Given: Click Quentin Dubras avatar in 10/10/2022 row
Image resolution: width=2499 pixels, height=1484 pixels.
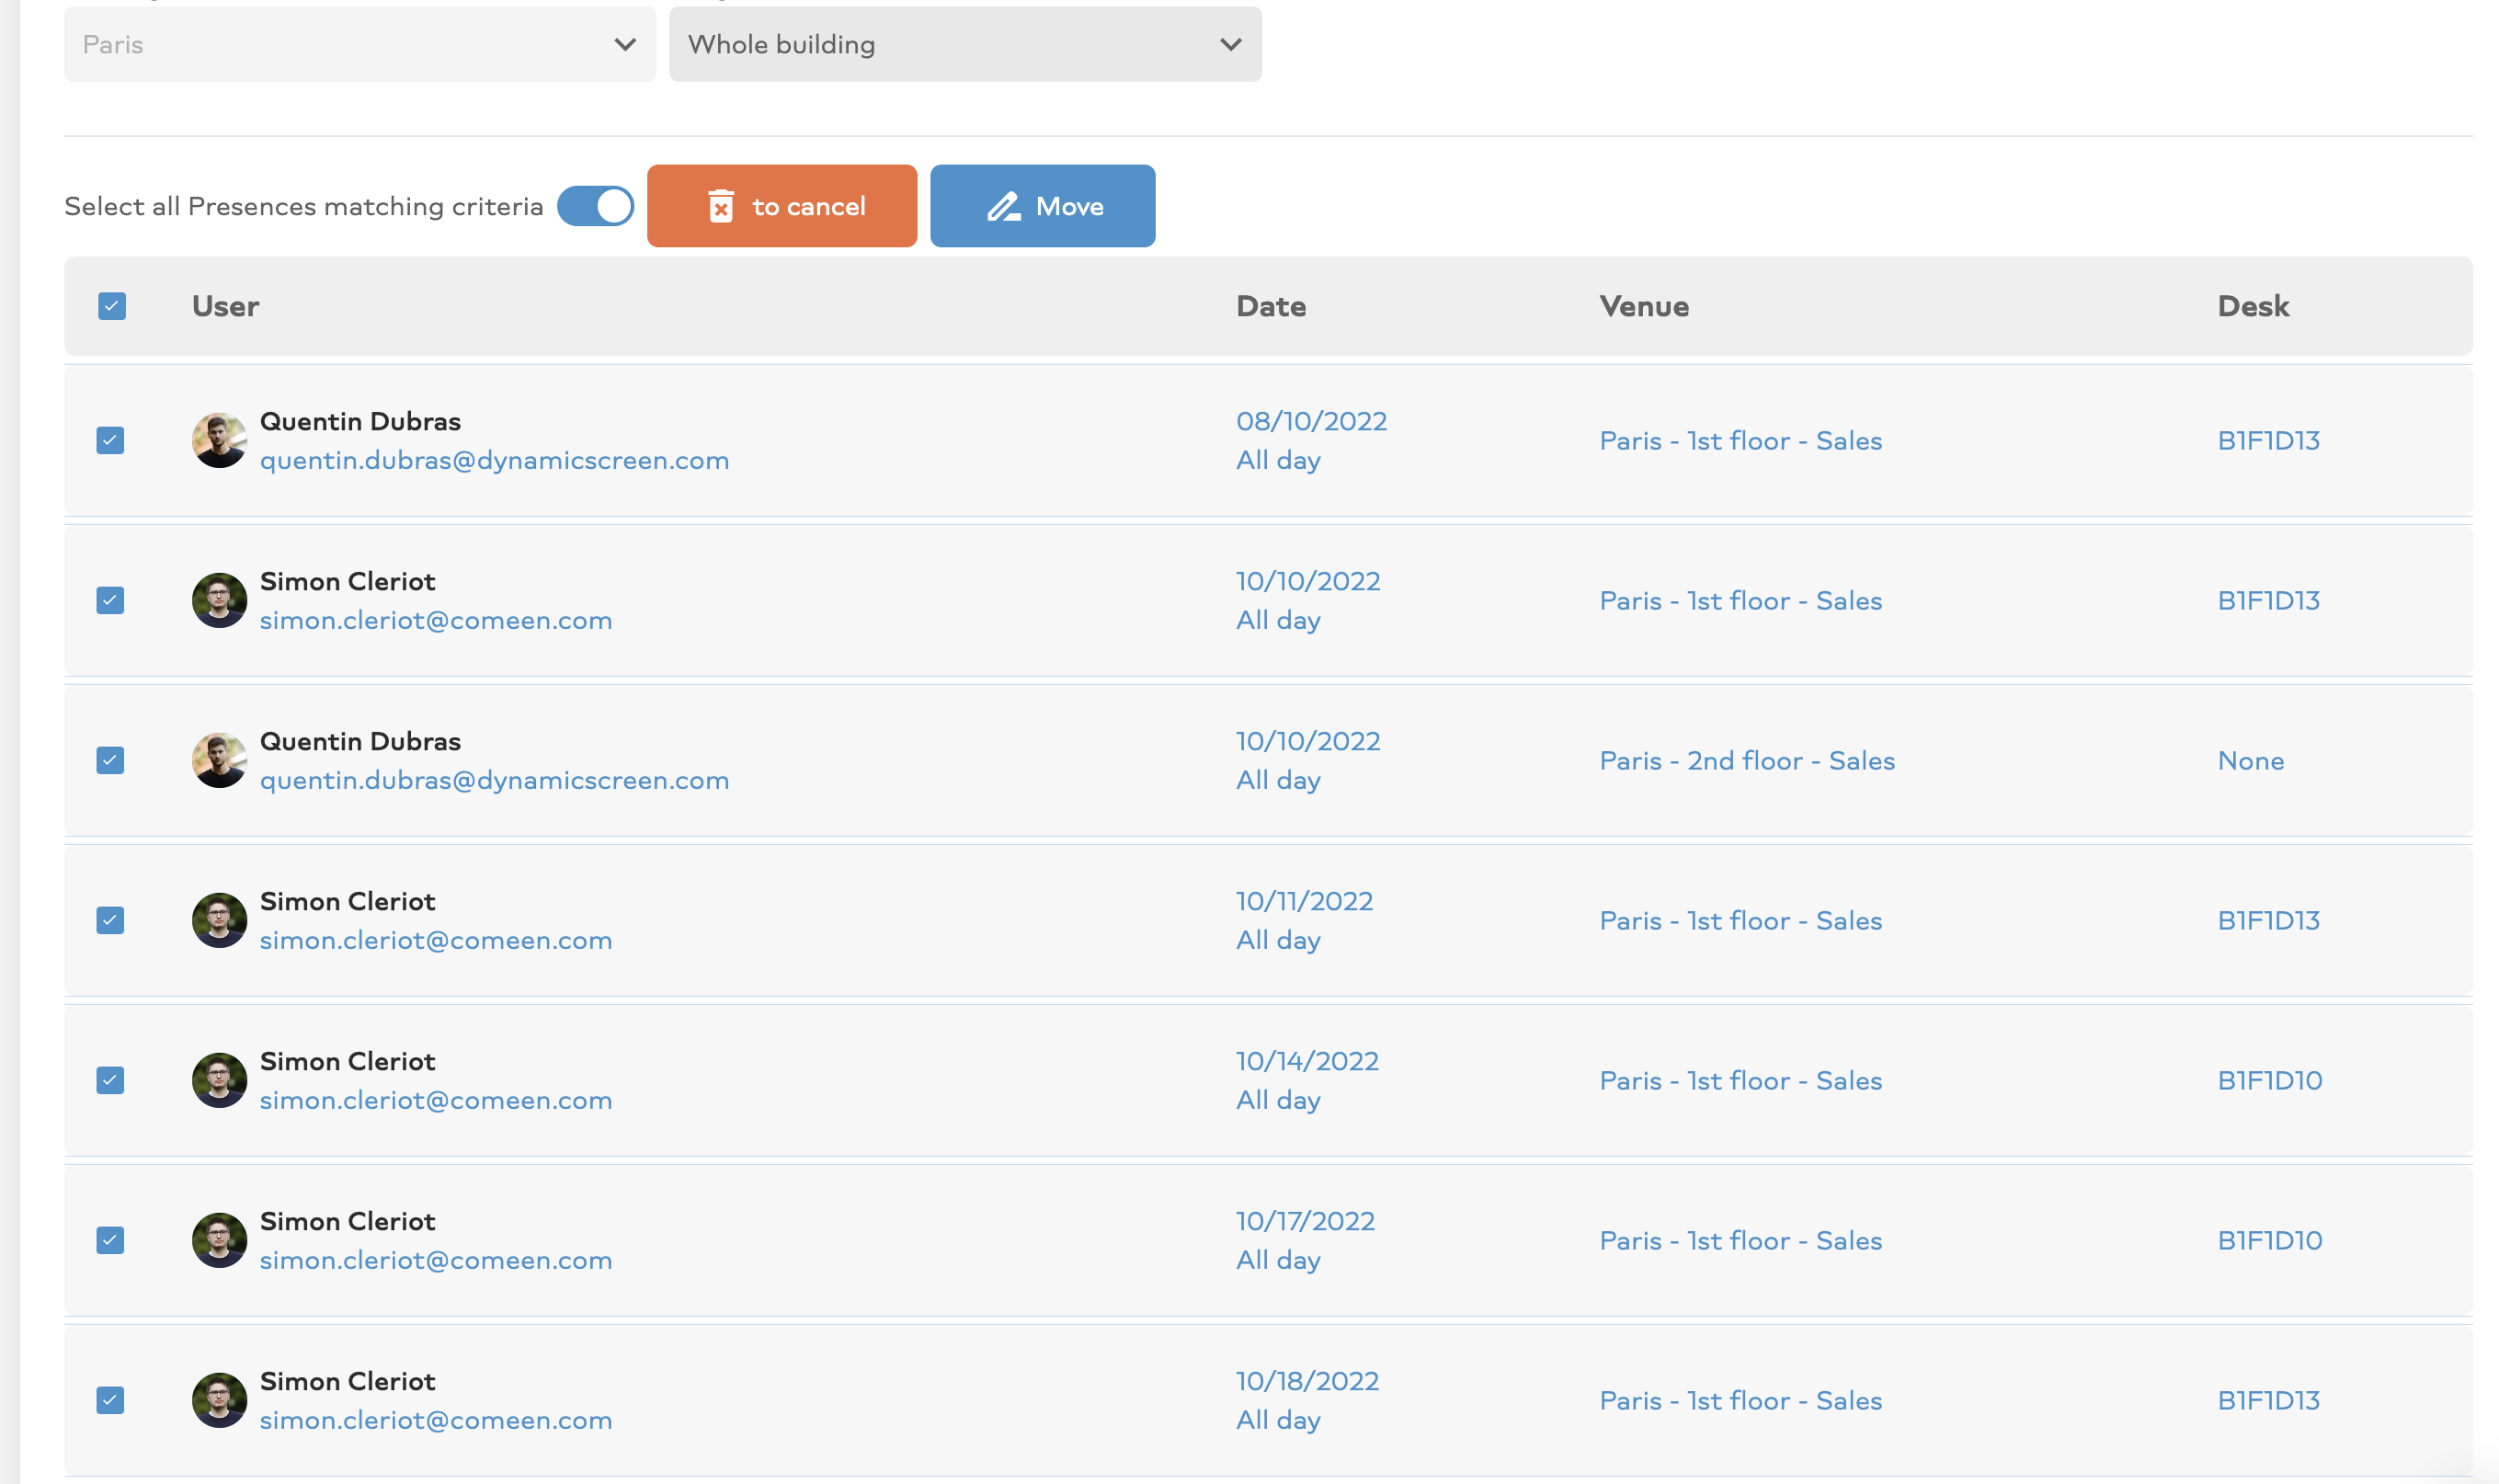Looking at the screenshot, I should pyautogui.click(x=219, y=760).
